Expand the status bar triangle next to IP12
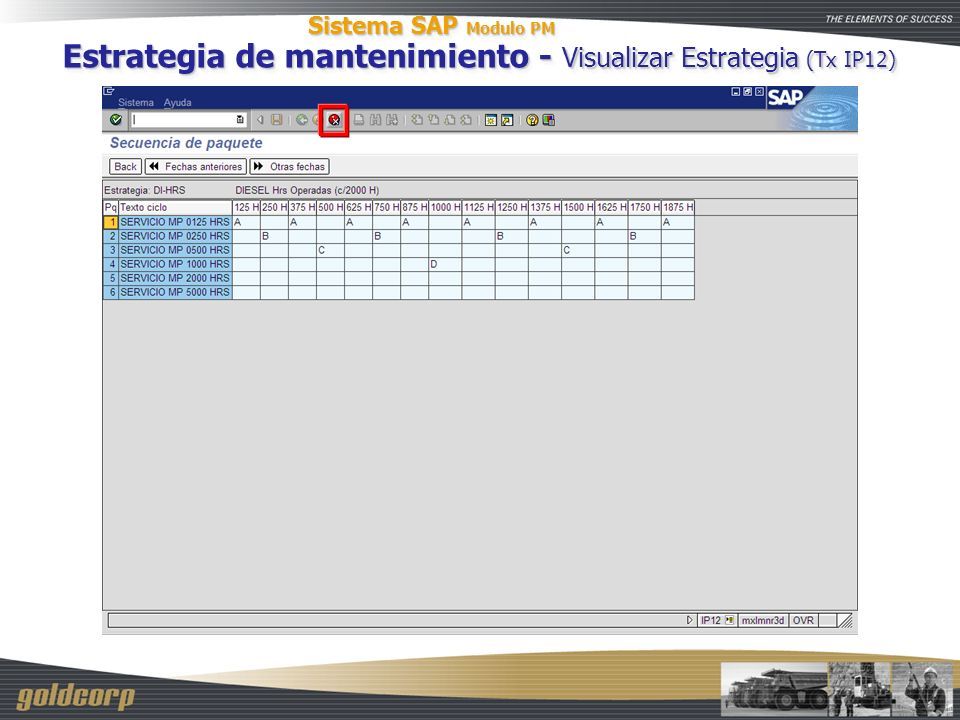 tap(690, 620)
